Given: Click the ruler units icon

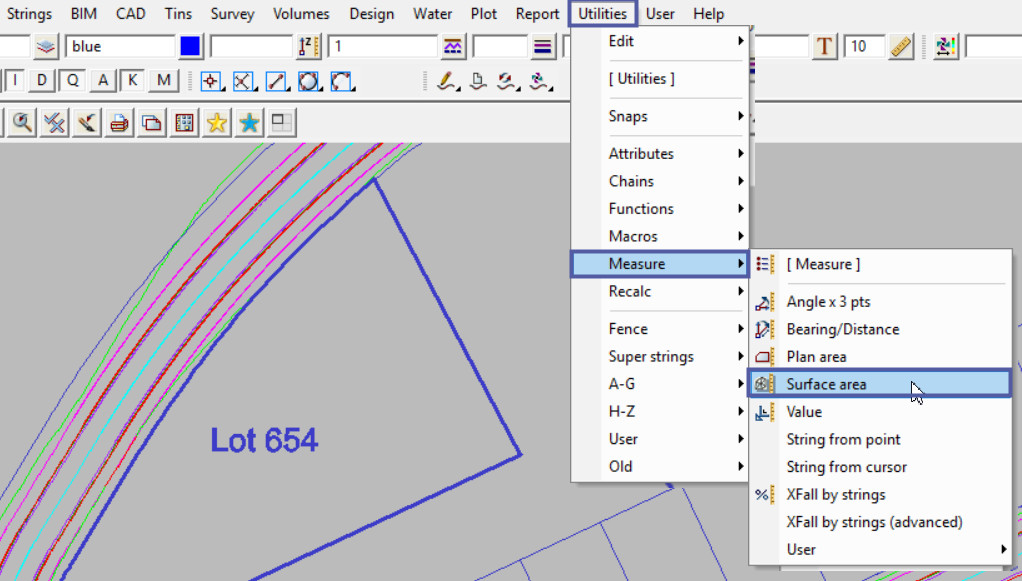Looking at the screenshot, I should tap(901, 46).
